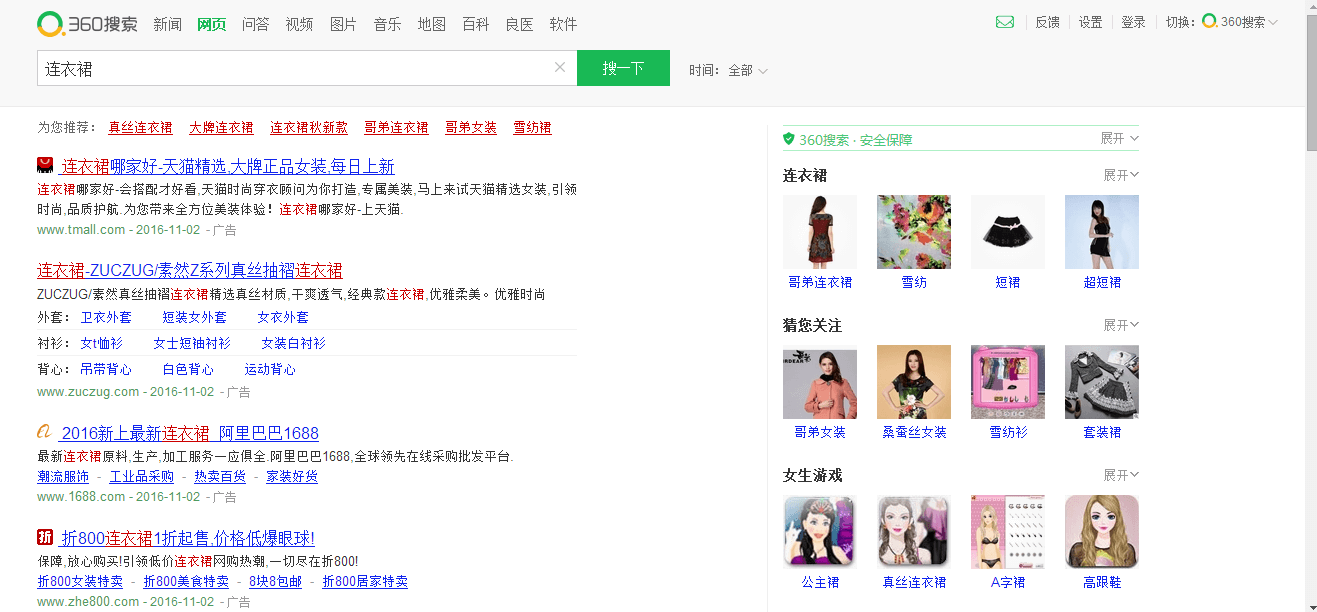Switch to the 图片 tab
This screenshot has height=612, width=1317.
pyautogui.click(x=343, y=24)
